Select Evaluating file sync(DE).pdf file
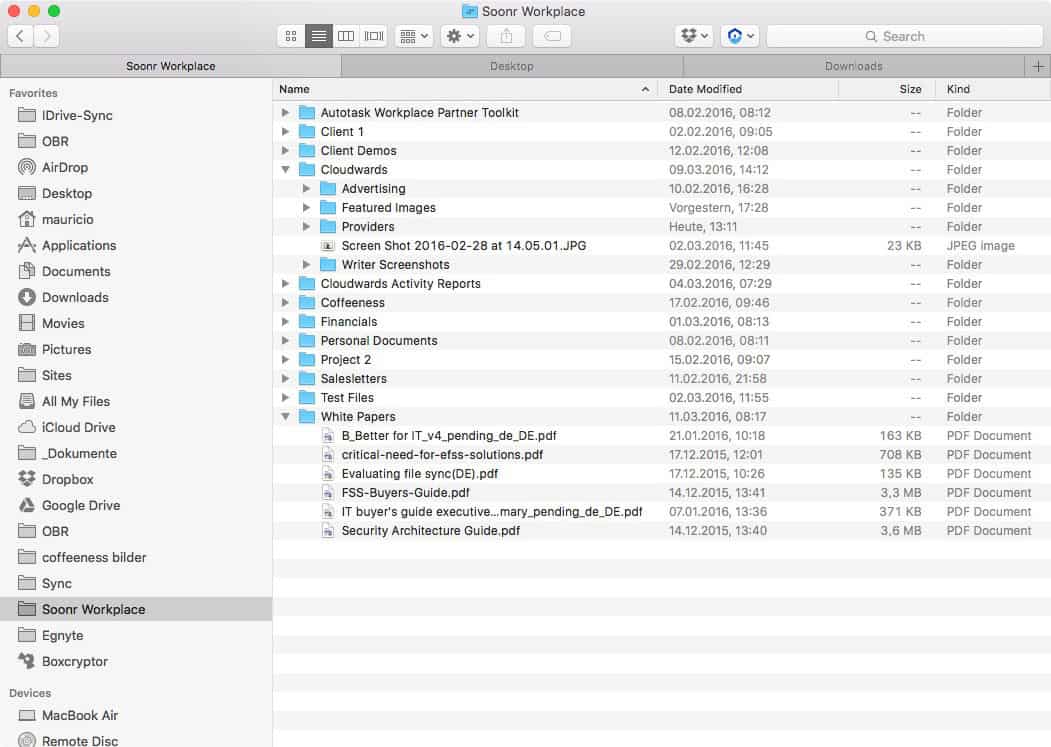This screenshot has height=747, width=1051. (662, 473)
